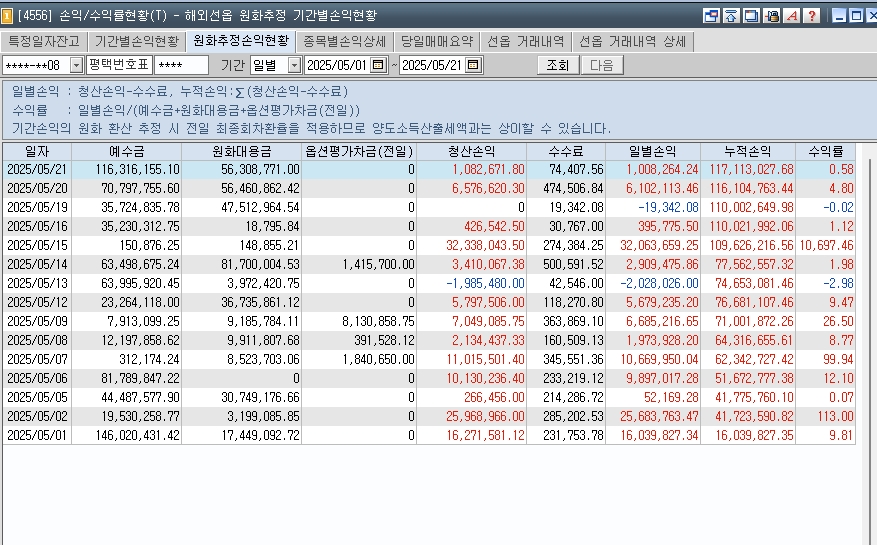Open the calendar picker for start date 2025/05/01

[x=378, y=65]
